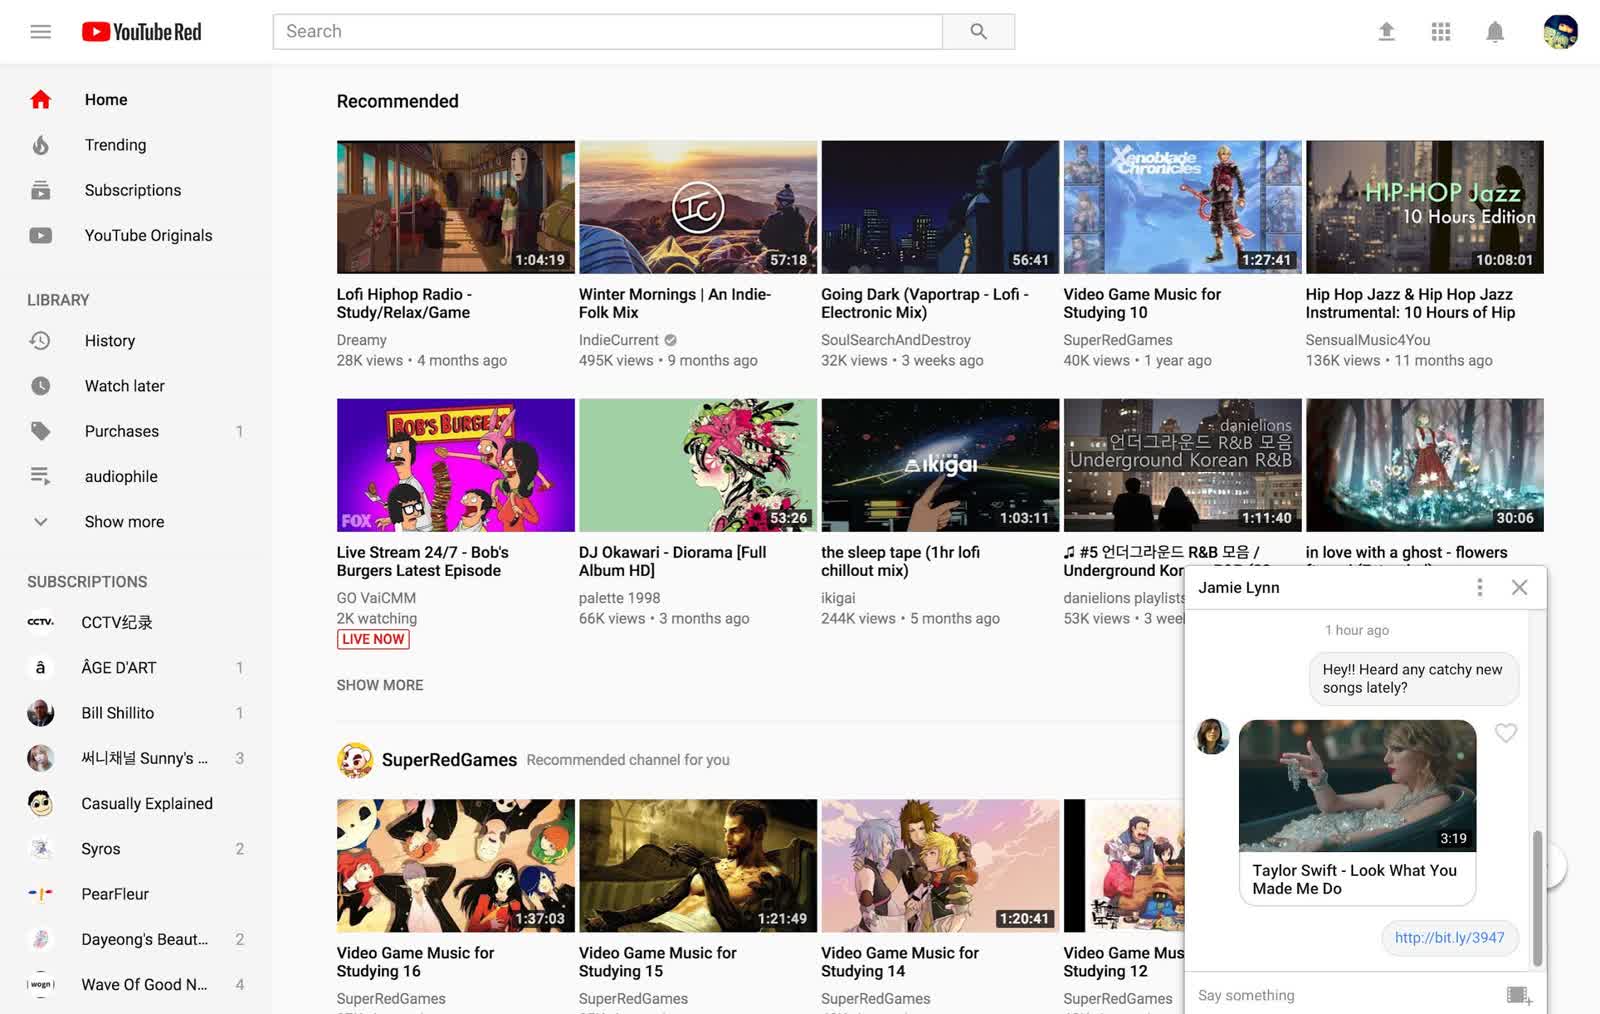
Task: Click the YouTube Originals play icon
Action: [40, 236]
